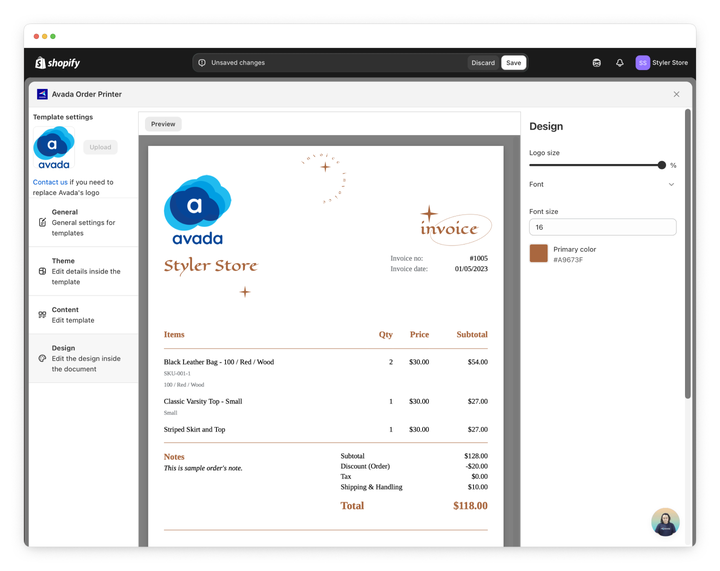Click the Font dropdown chevron
Viewport: 720px width, 571px height.
[x=671, y=185]
